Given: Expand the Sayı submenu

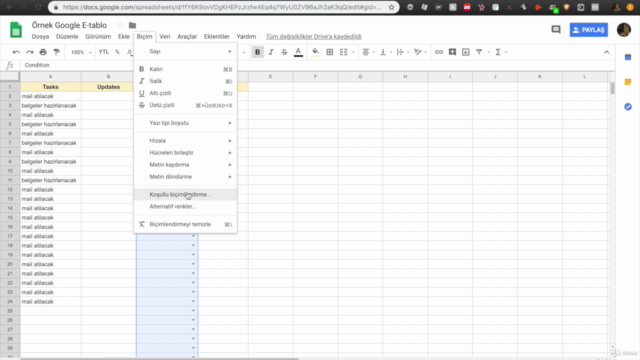Looking at the screenshot, I should pos(185,51).
